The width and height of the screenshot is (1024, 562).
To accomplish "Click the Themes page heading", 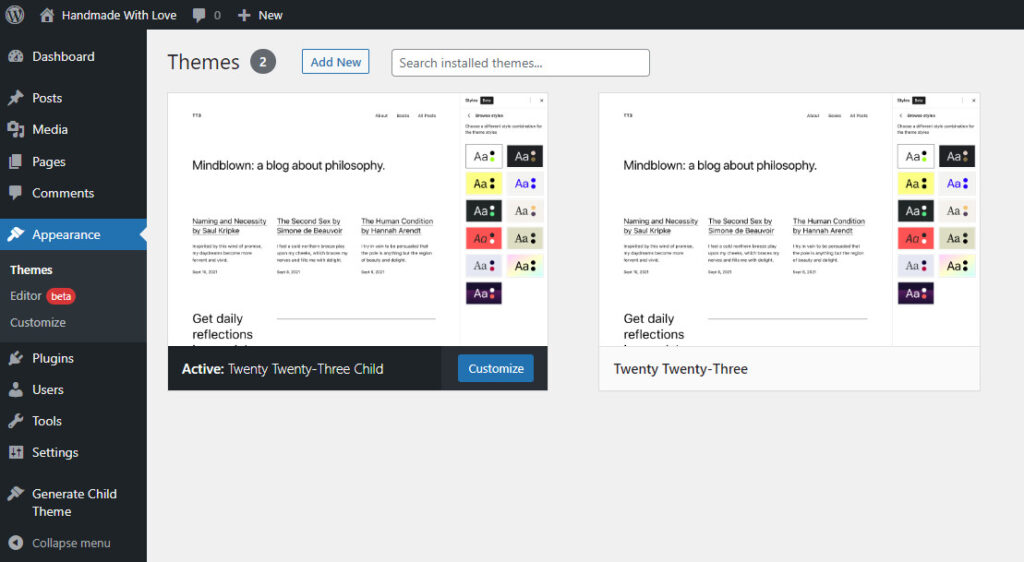I will tap(204, 62).
